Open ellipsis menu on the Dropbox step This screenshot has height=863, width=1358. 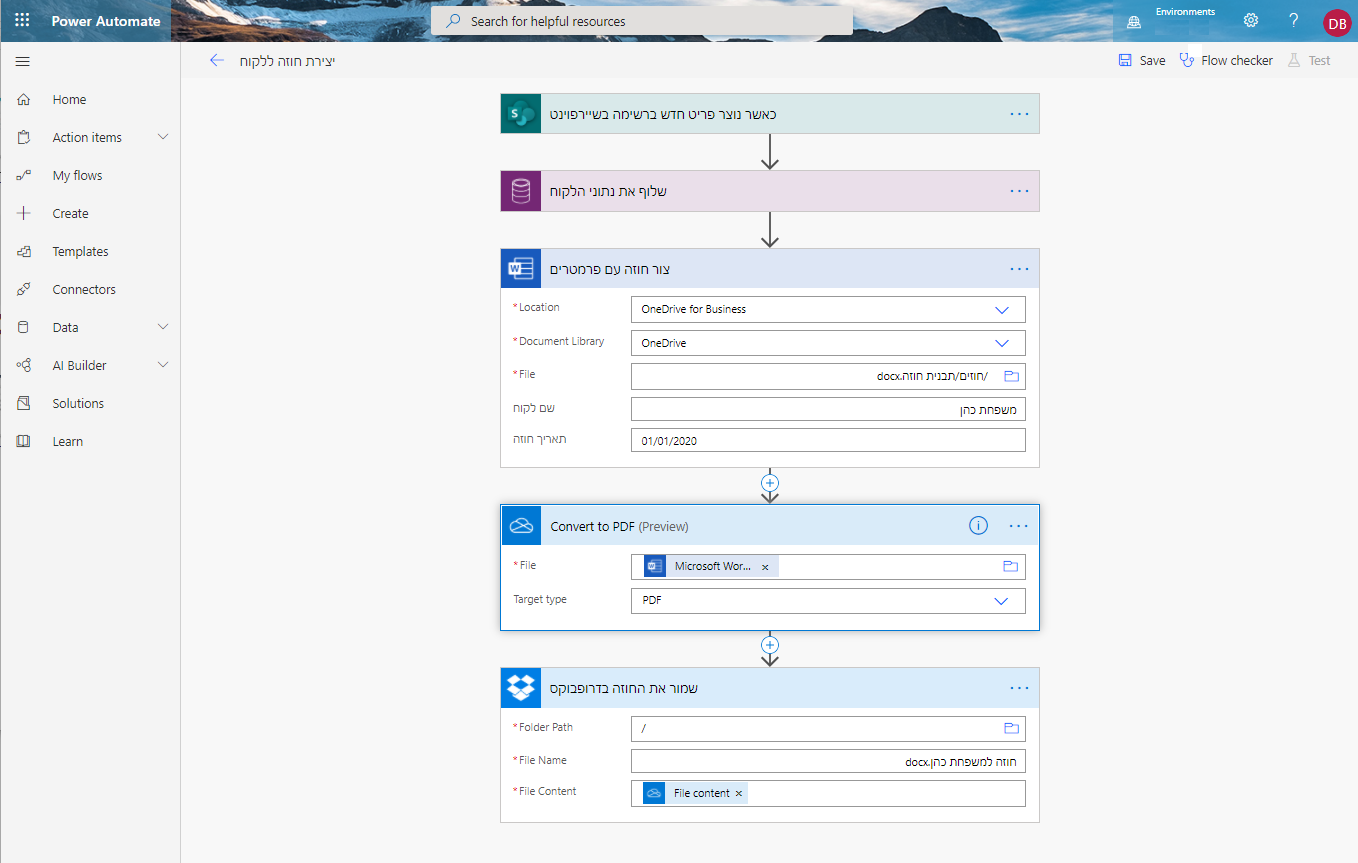(1019, 687)
